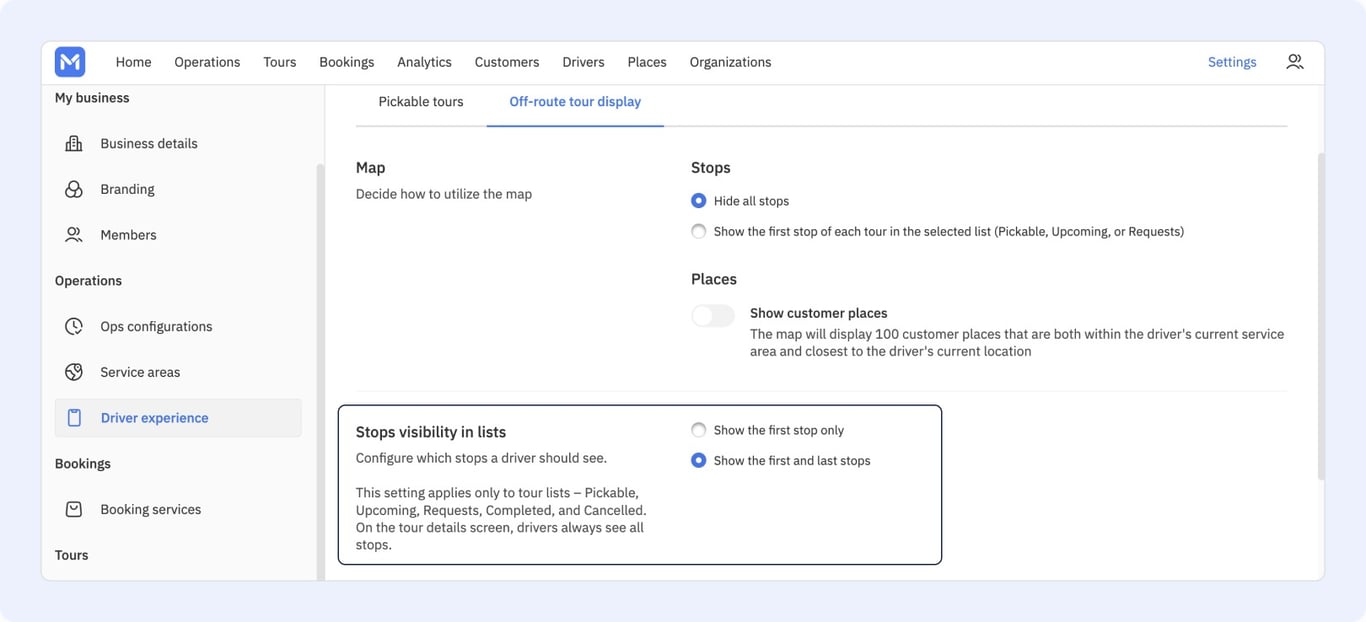The height and width of the screenshot is (622, 1366).
Task: Click the M logo icon
Action: coord(70,62)
